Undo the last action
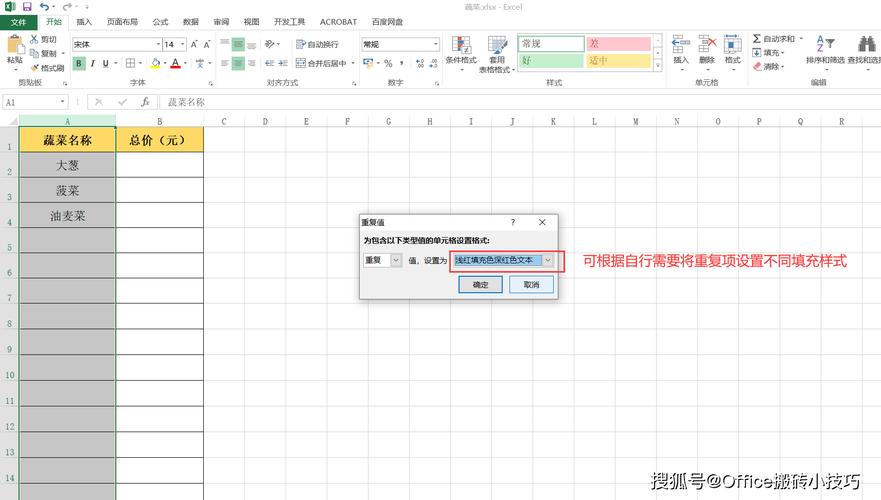This screenshot has width=881, height=500. [44, 7]
